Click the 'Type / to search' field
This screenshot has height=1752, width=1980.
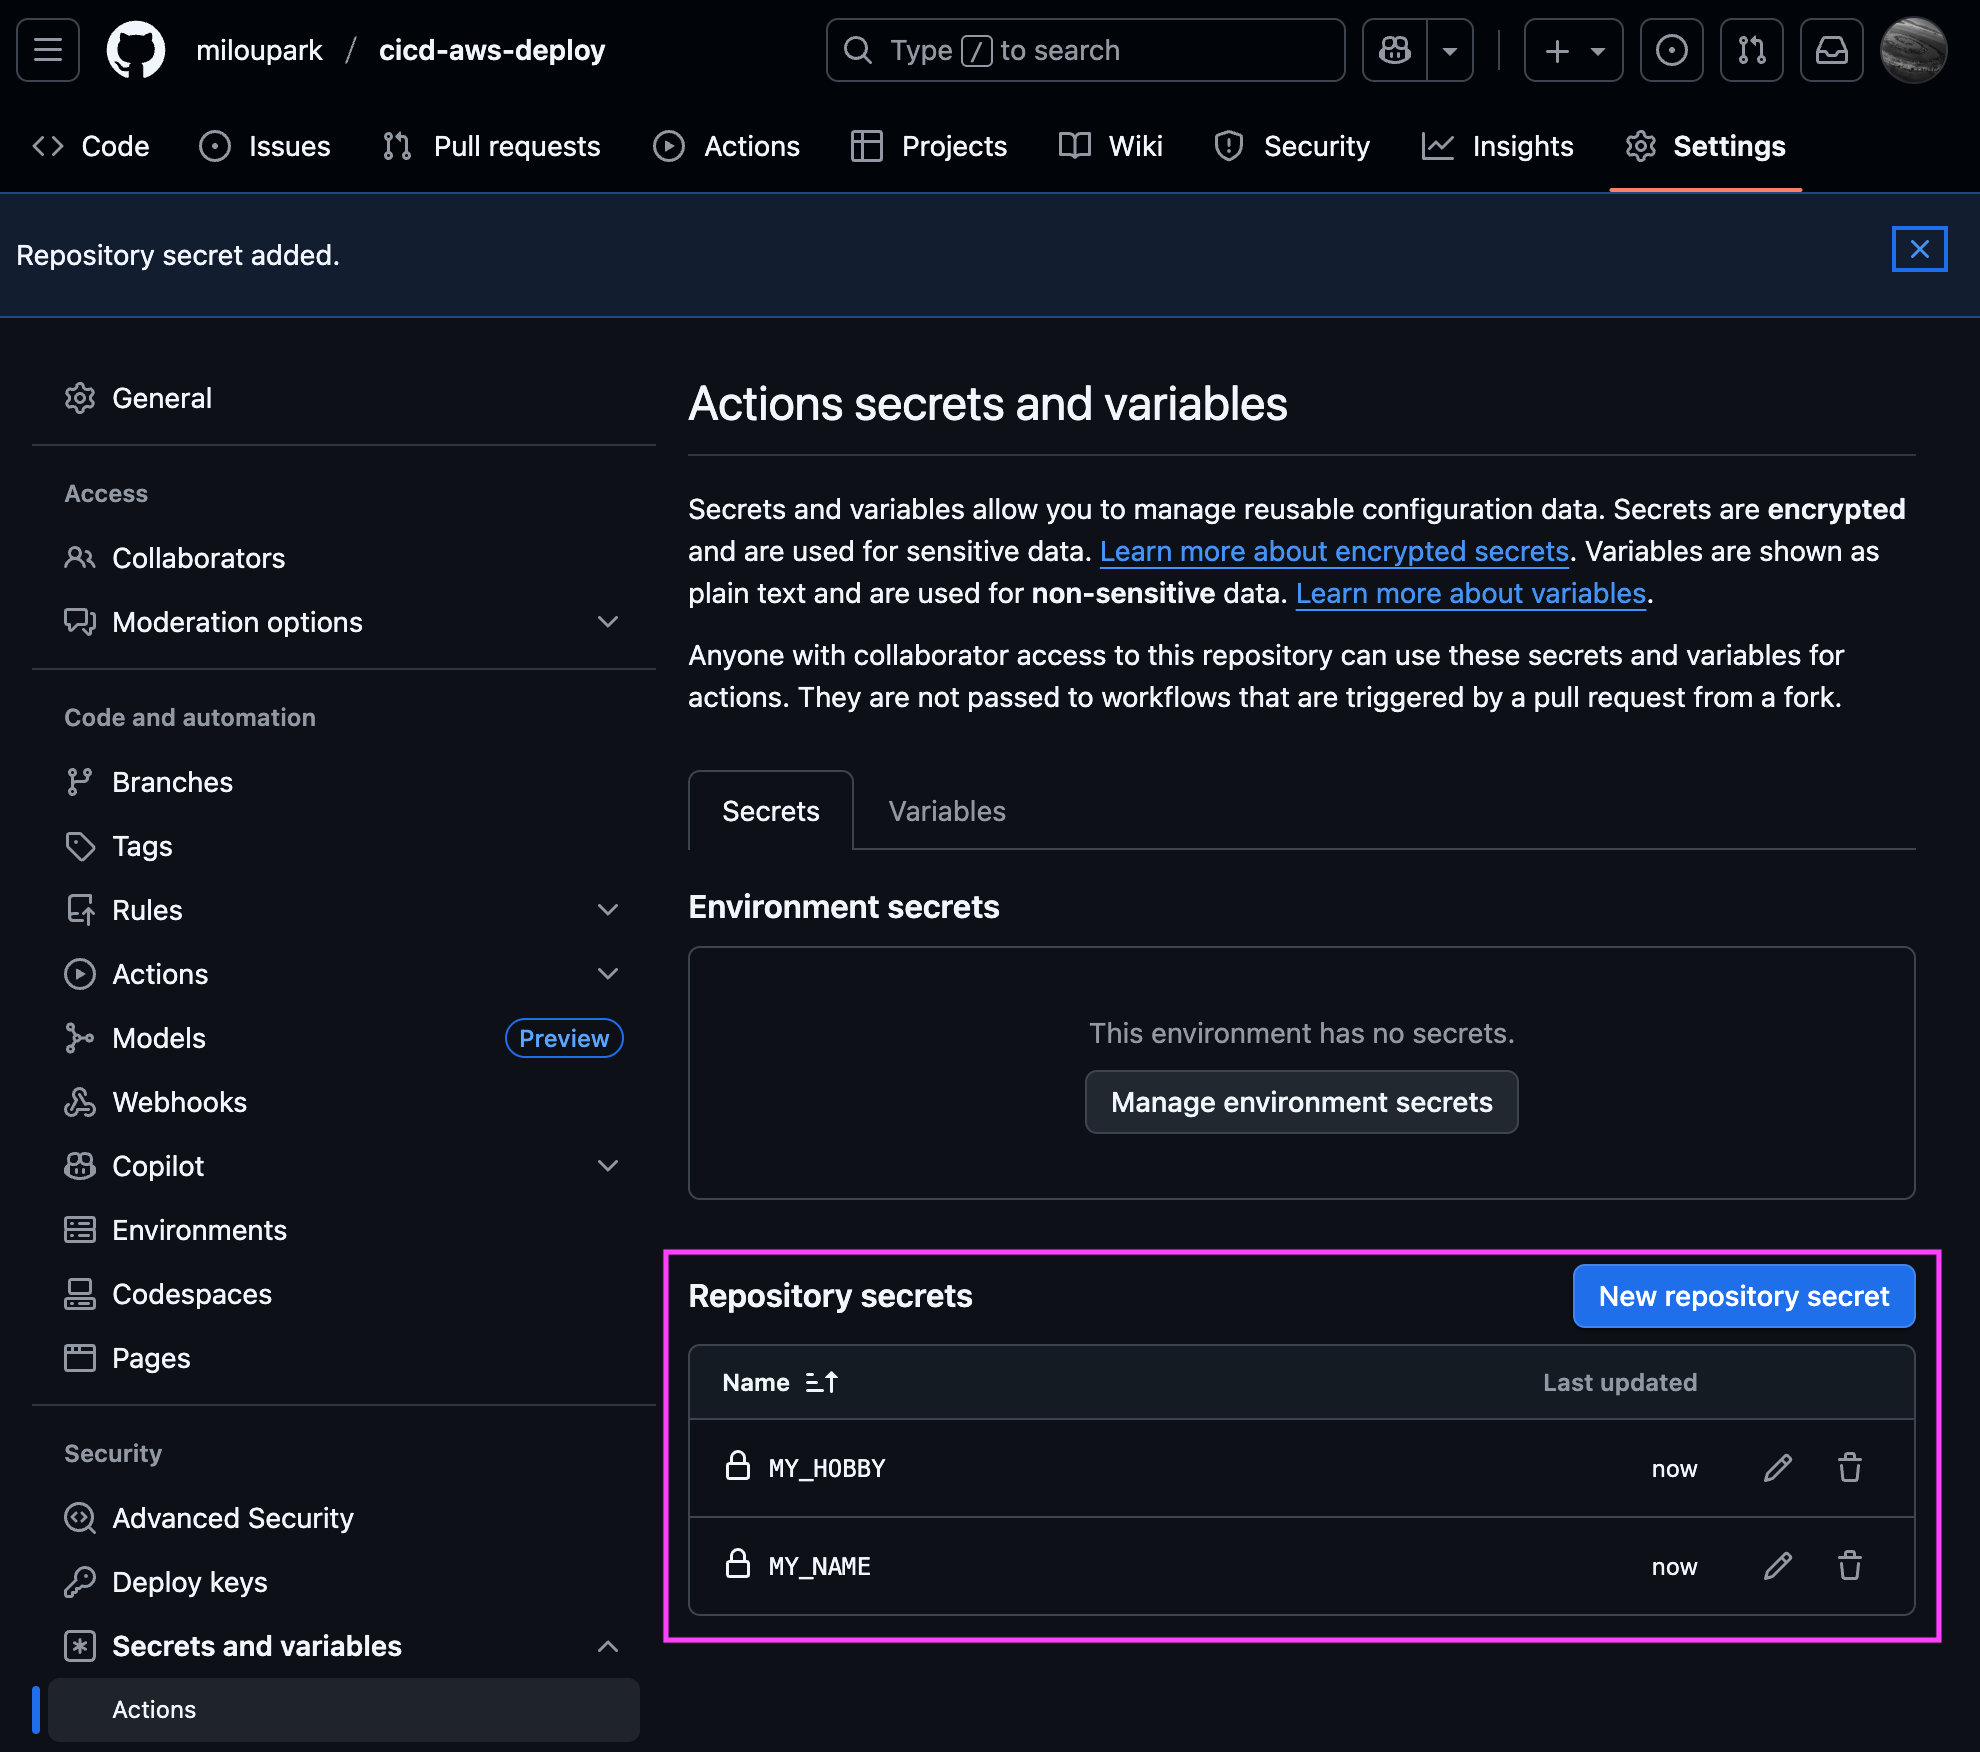[x=1085, y=50]
